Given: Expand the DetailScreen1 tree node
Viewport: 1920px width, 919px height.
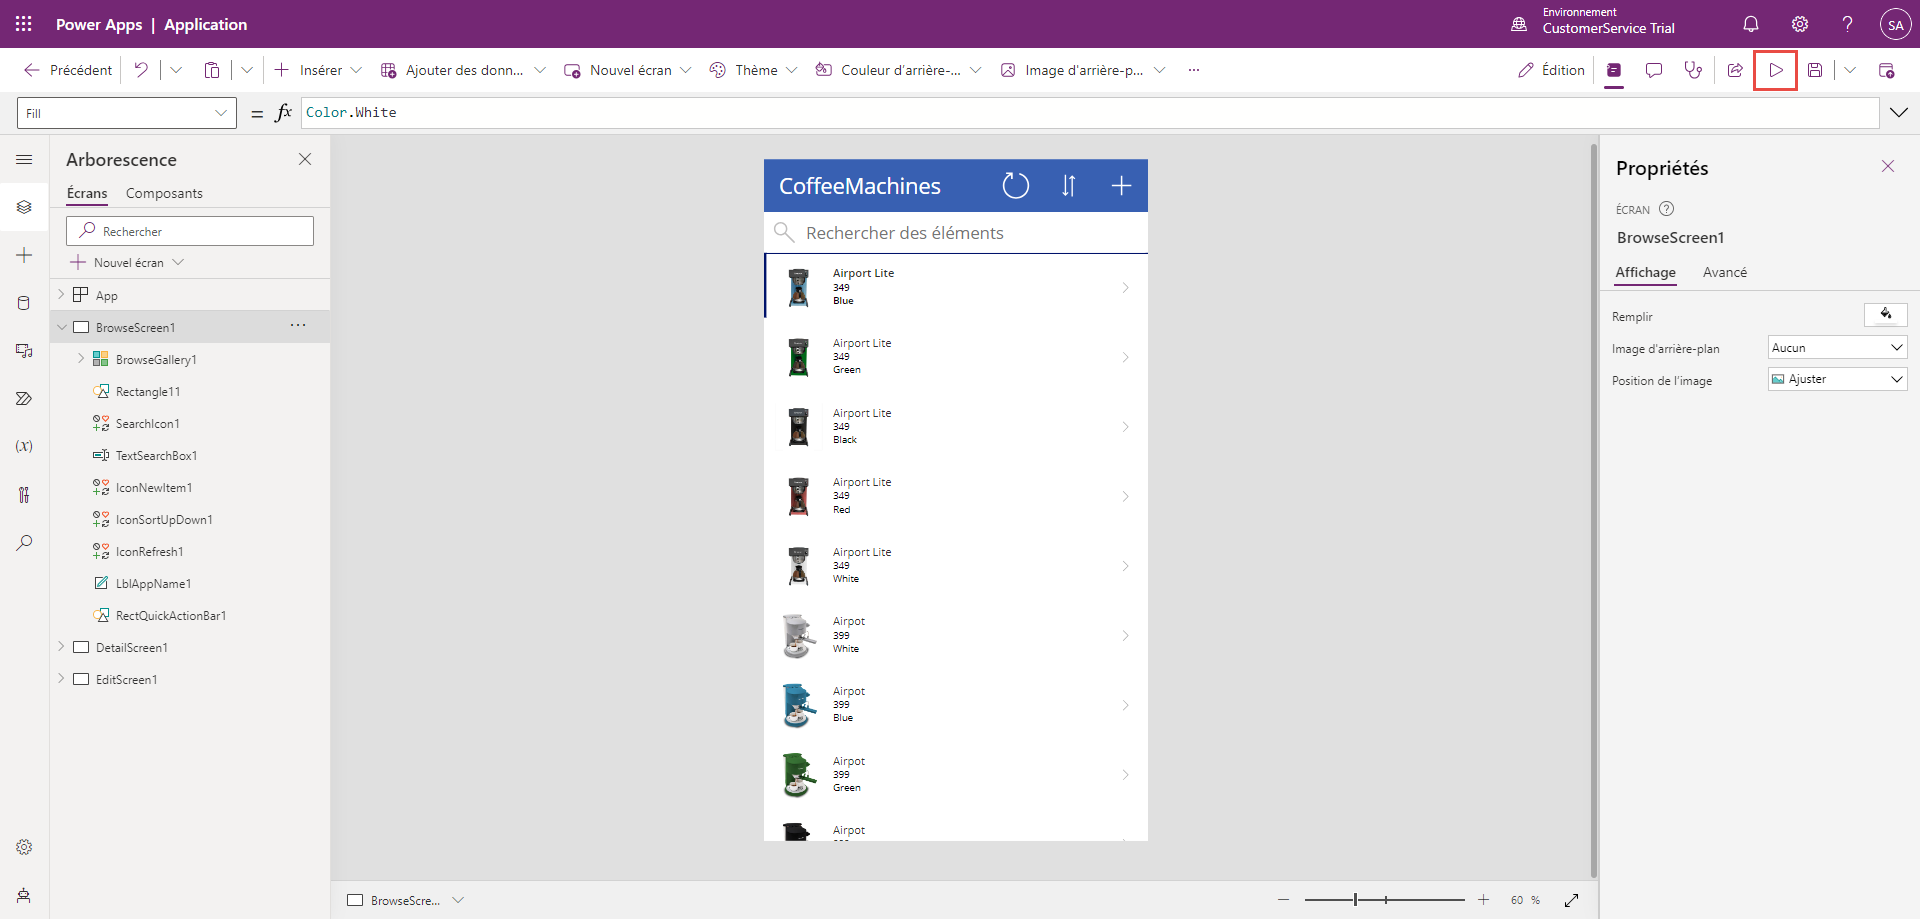Looking at the screenshot, I should [x=61, y=646].
